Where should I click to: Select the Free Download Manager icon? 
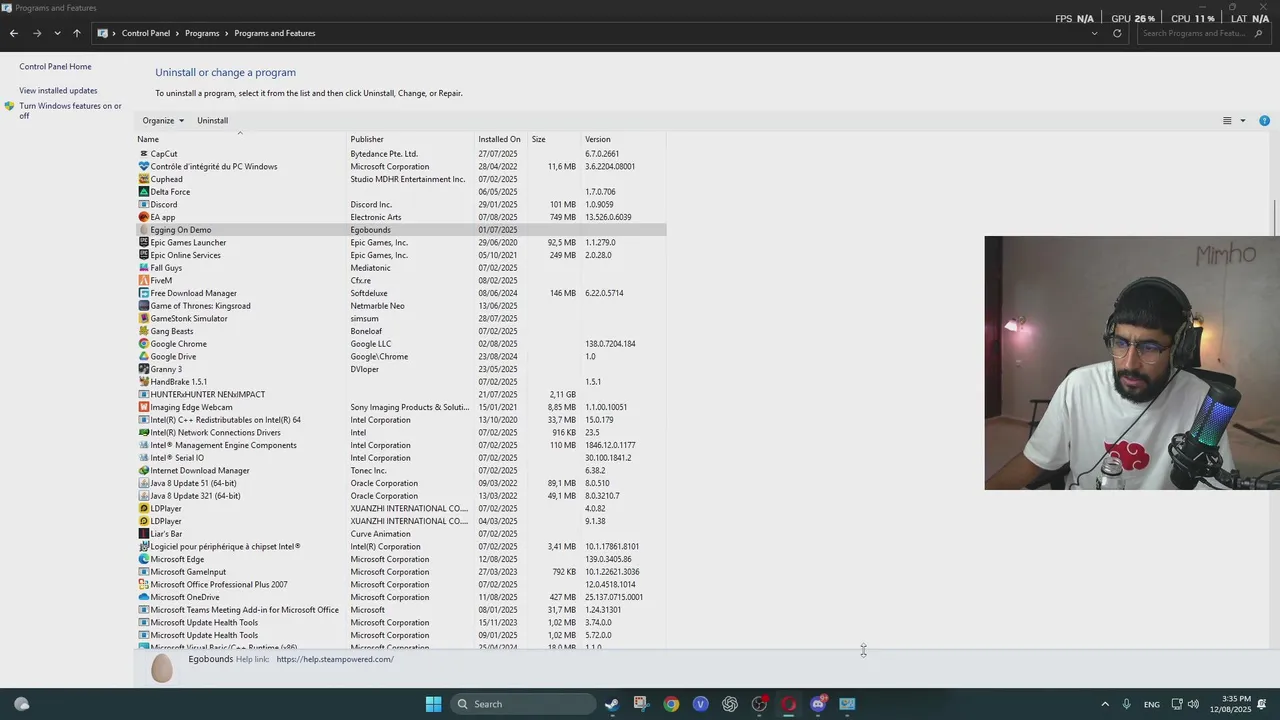(143, 293)
